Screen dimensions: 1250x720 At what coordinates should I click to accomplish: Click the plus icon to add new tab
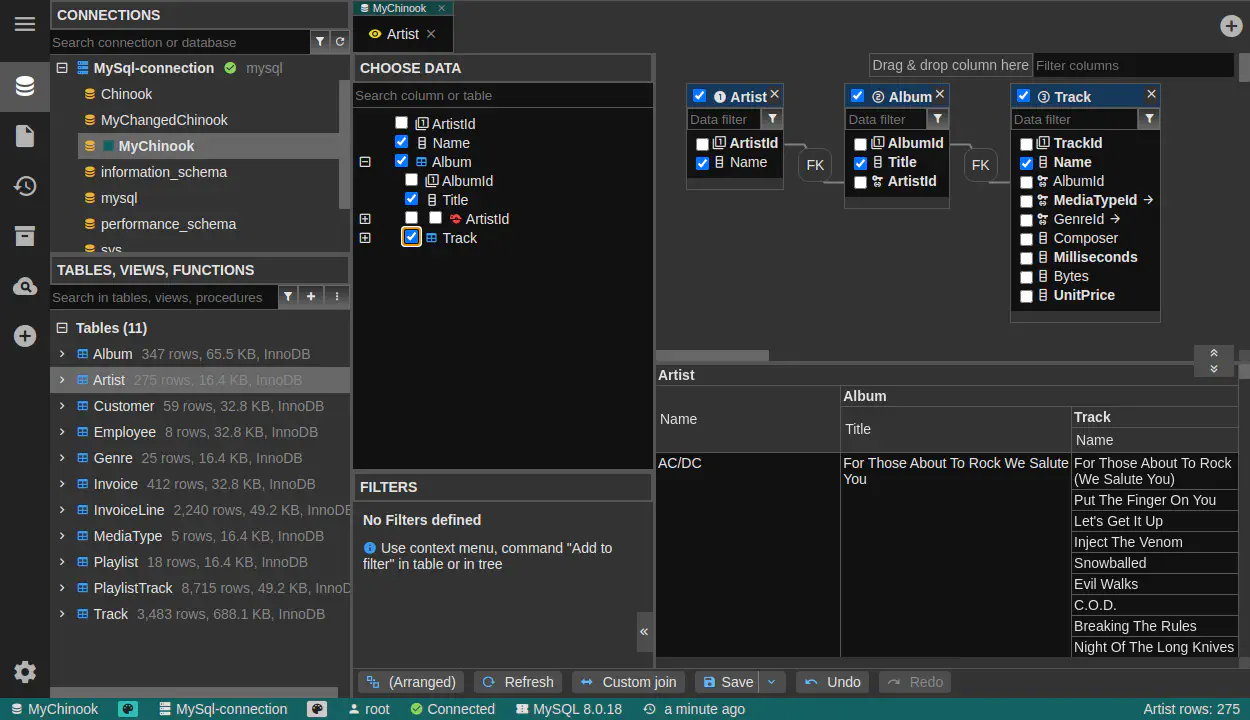click(1231, 26)
